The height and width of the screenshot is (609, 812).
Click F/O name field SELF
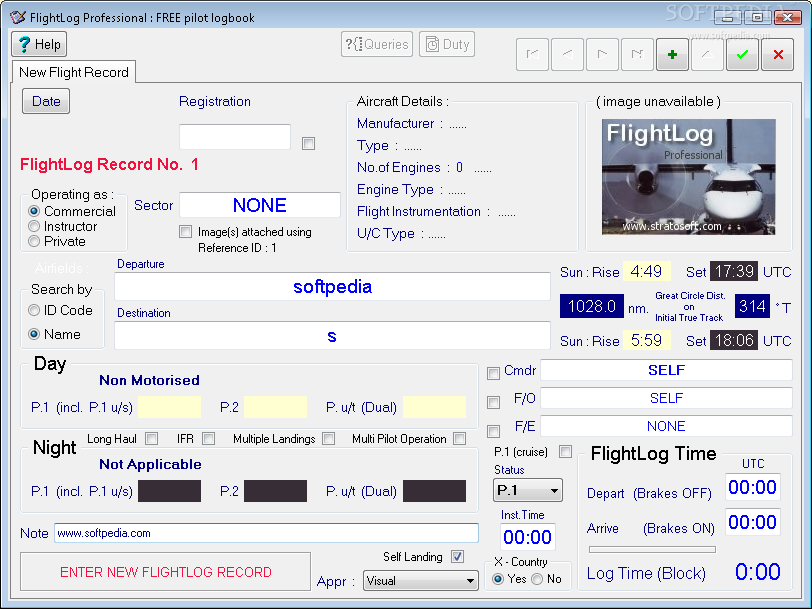click(x=666, y=398)
